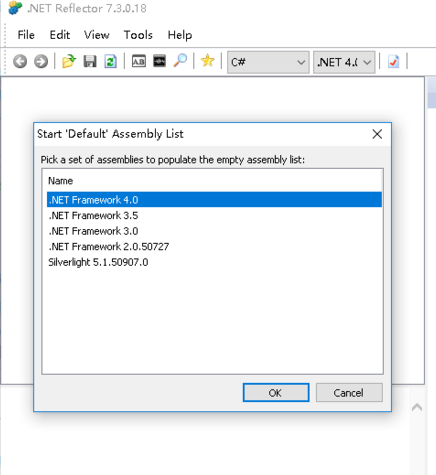Screen dimensions: 436x475
Task: Dismiss the dialog with Cancel button
Action: [x=349, y=393]
